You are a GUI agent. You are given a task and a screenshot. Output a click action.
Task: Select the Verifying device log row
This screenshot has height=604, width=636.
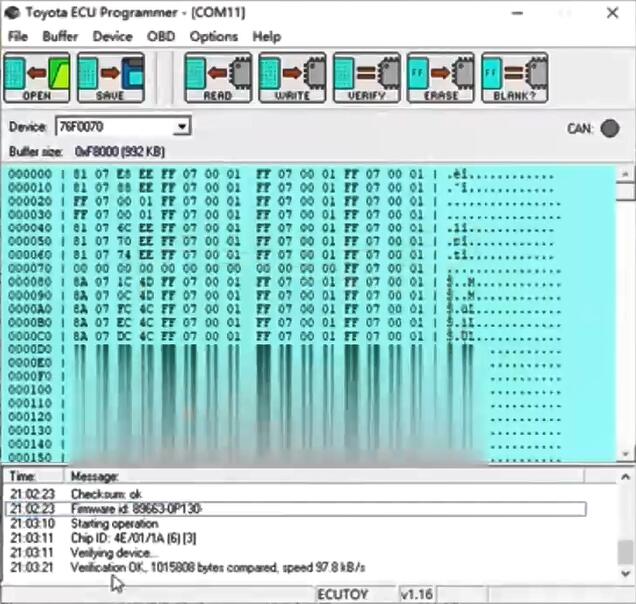(296, 553)
